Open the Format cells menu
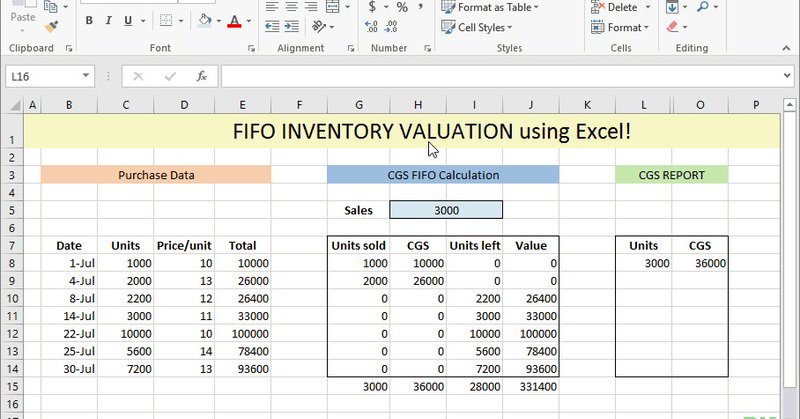 pos(619,28)
